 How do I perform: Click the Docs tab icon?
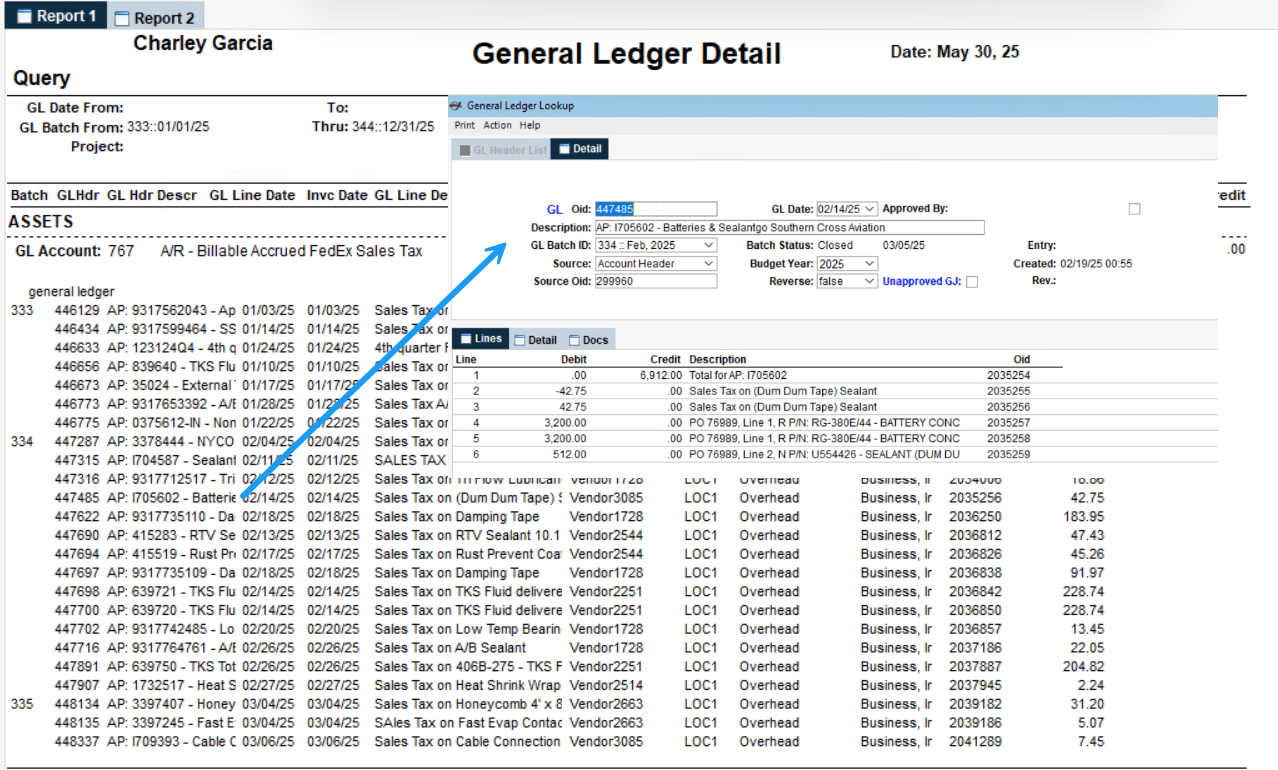tap(575, 340)
